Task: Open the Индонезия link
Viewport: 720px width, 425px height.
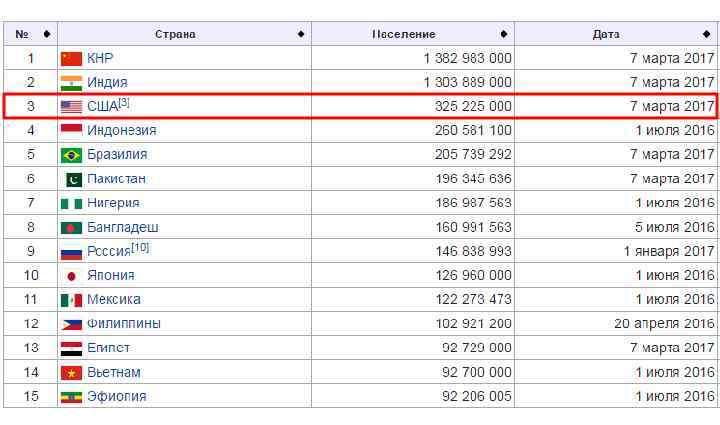Action: pyautogui.click(x=121, y=130)
